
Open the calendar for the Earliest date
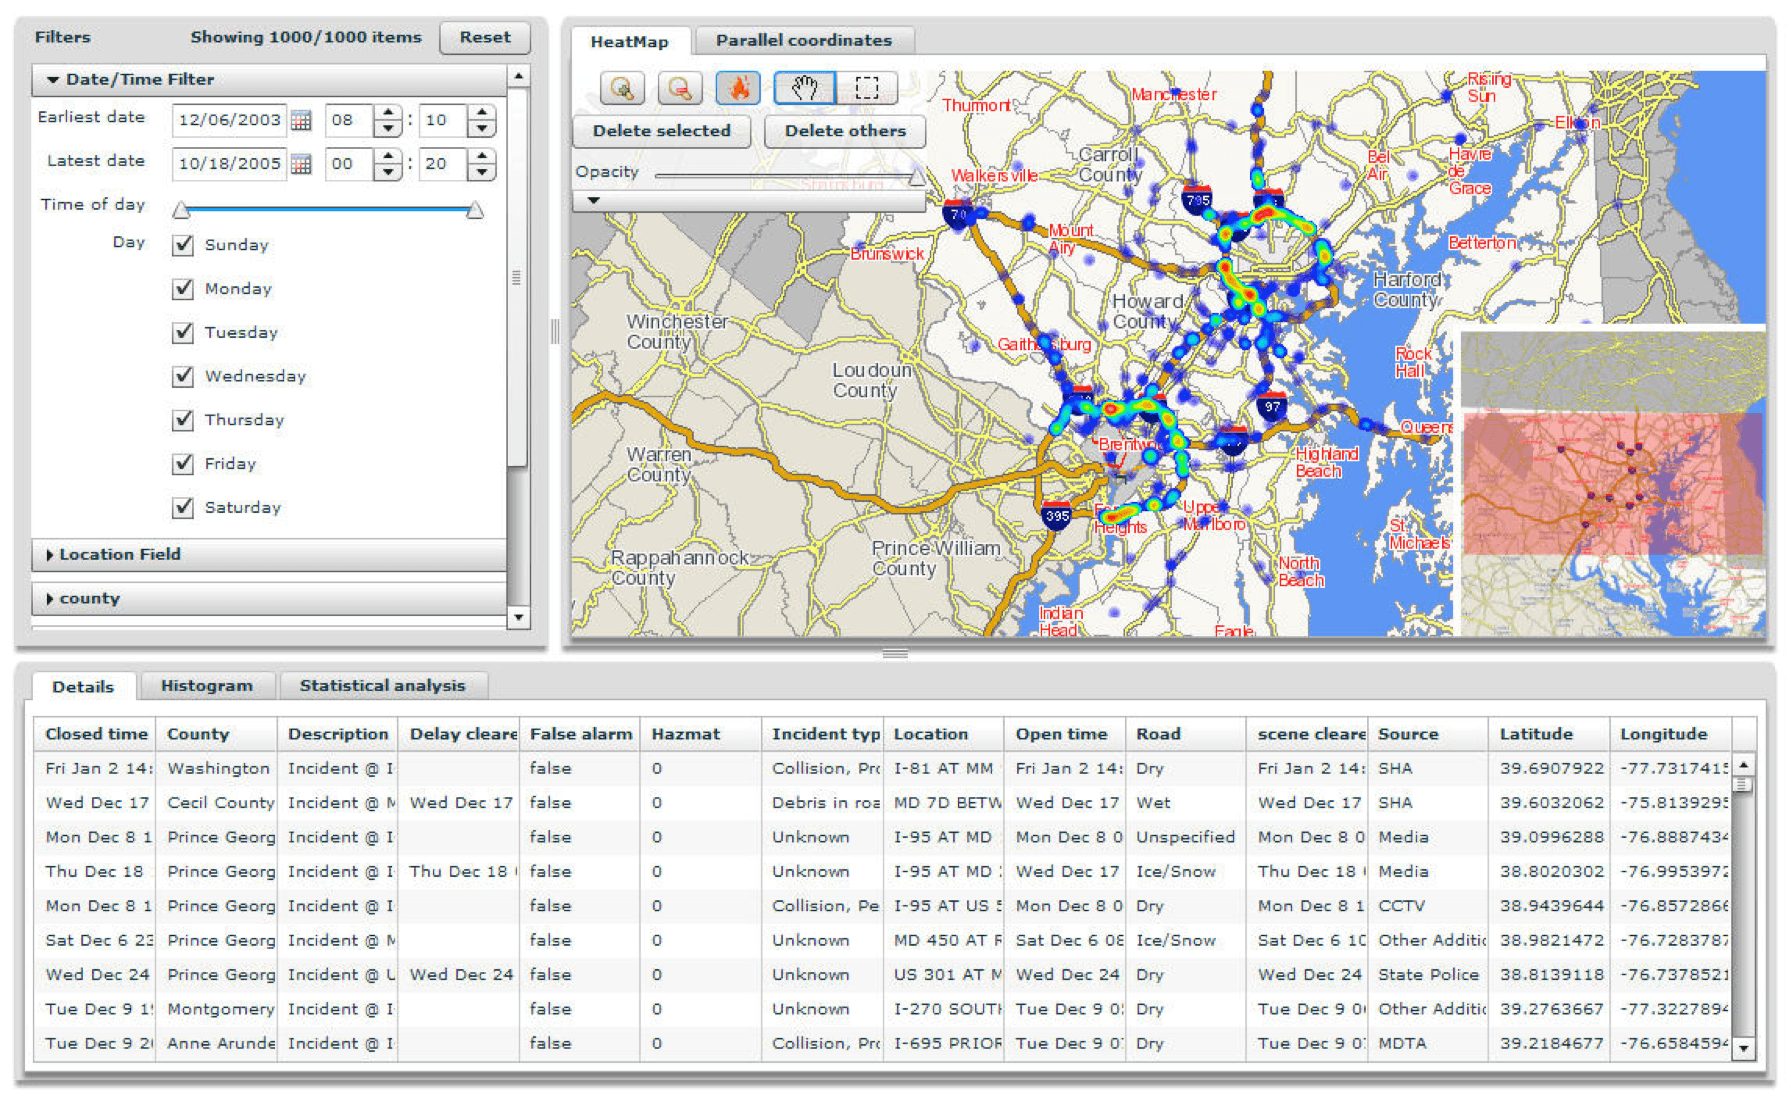(303, 120)
